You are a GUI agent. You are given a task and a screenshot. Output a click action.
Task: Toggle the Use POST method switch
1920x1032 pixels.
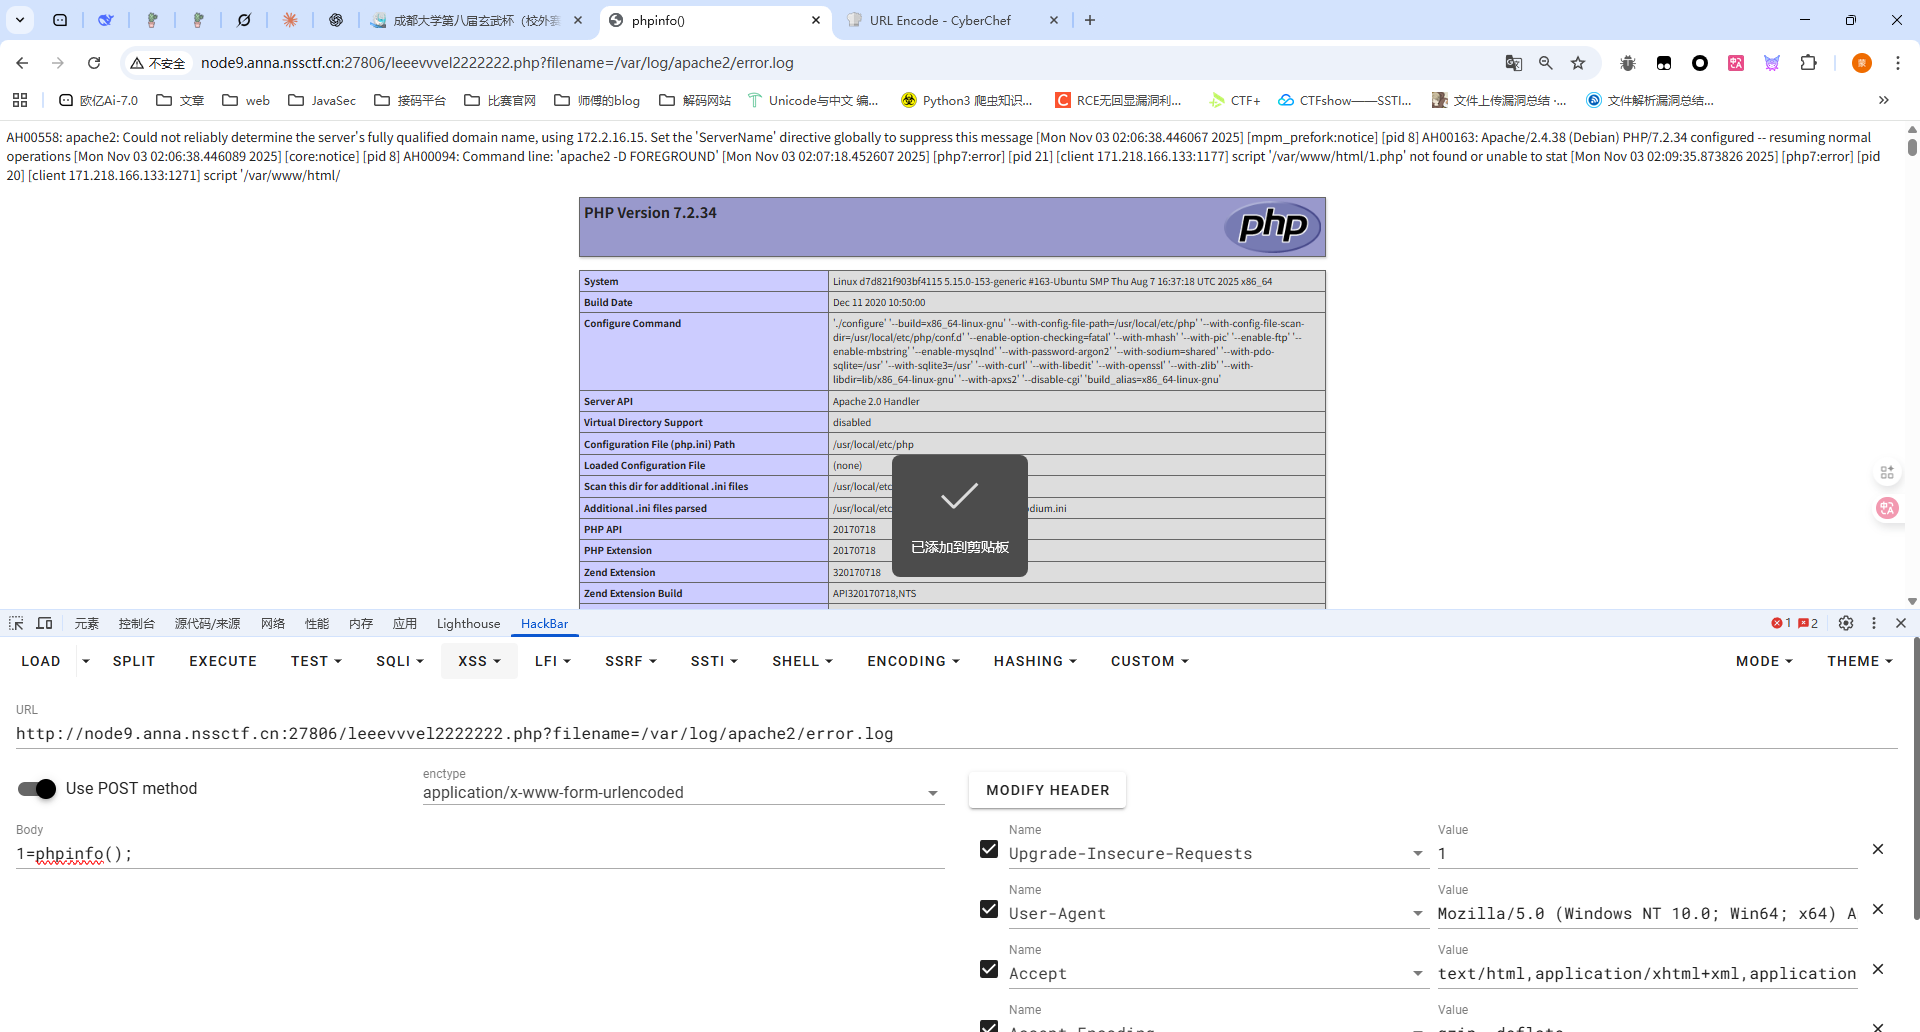click(x=38, y=789)
